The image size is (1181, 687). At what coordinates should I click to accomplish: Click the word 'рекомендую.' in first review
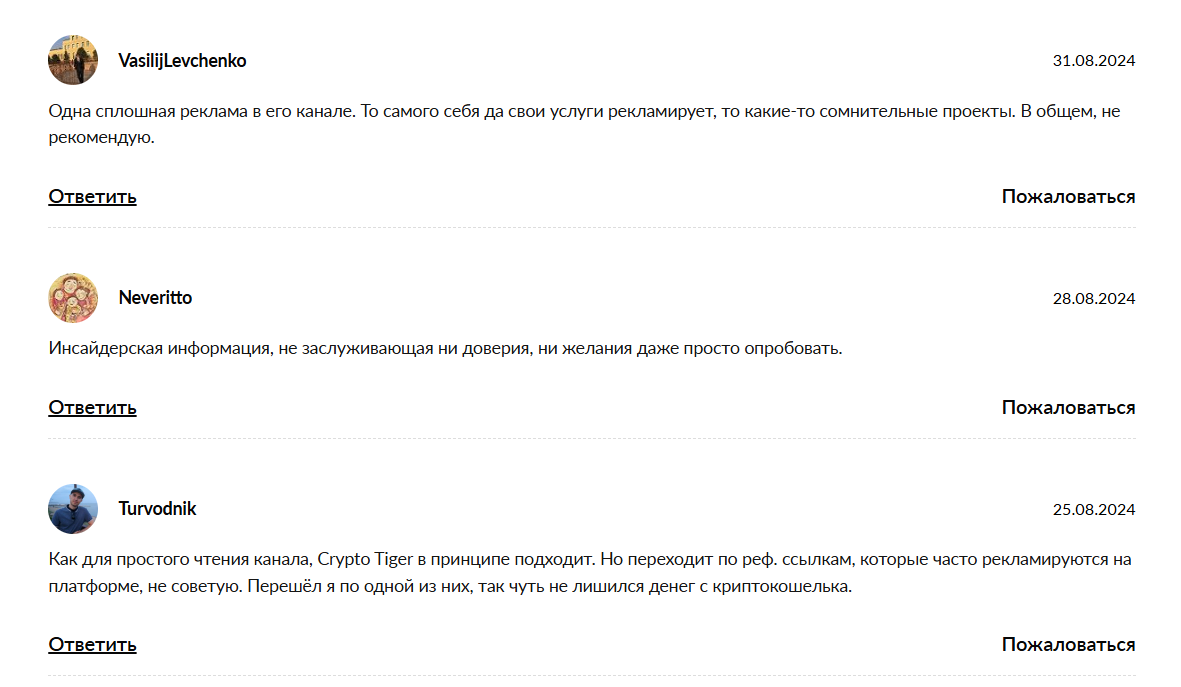pyautogui.click(x=102, y=138)
